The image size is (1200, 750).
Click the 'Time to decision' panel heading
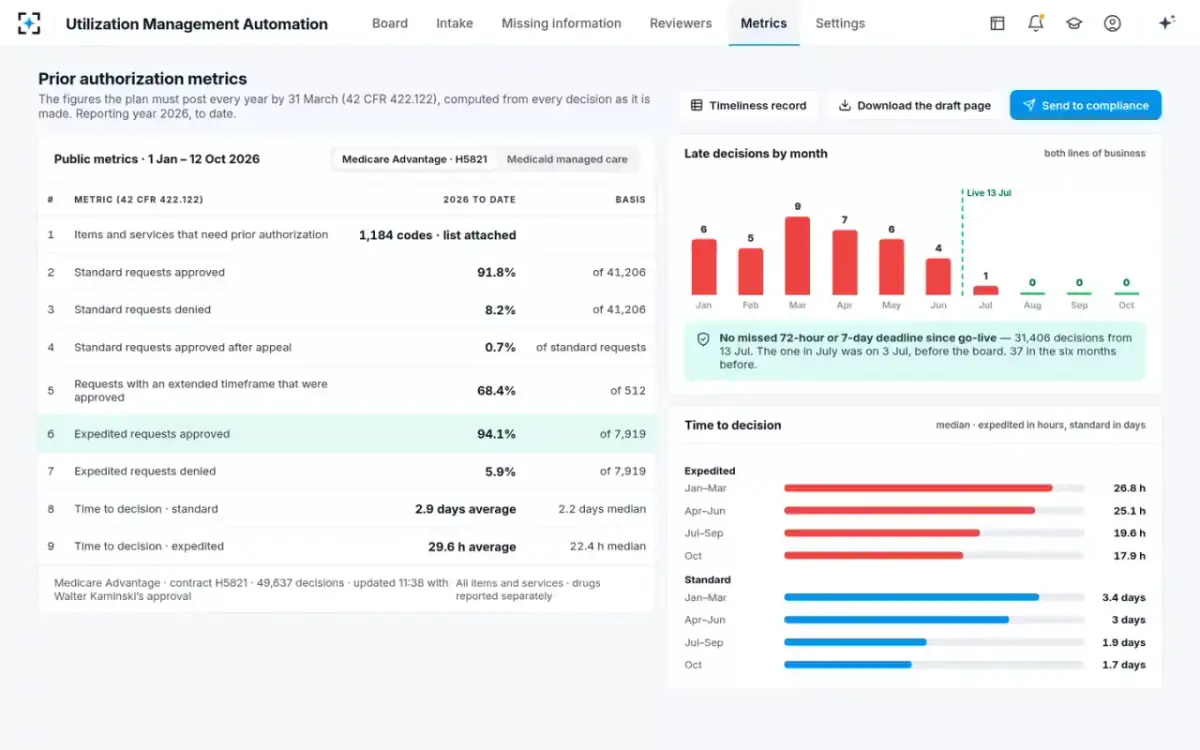click(x=733, y=425)
